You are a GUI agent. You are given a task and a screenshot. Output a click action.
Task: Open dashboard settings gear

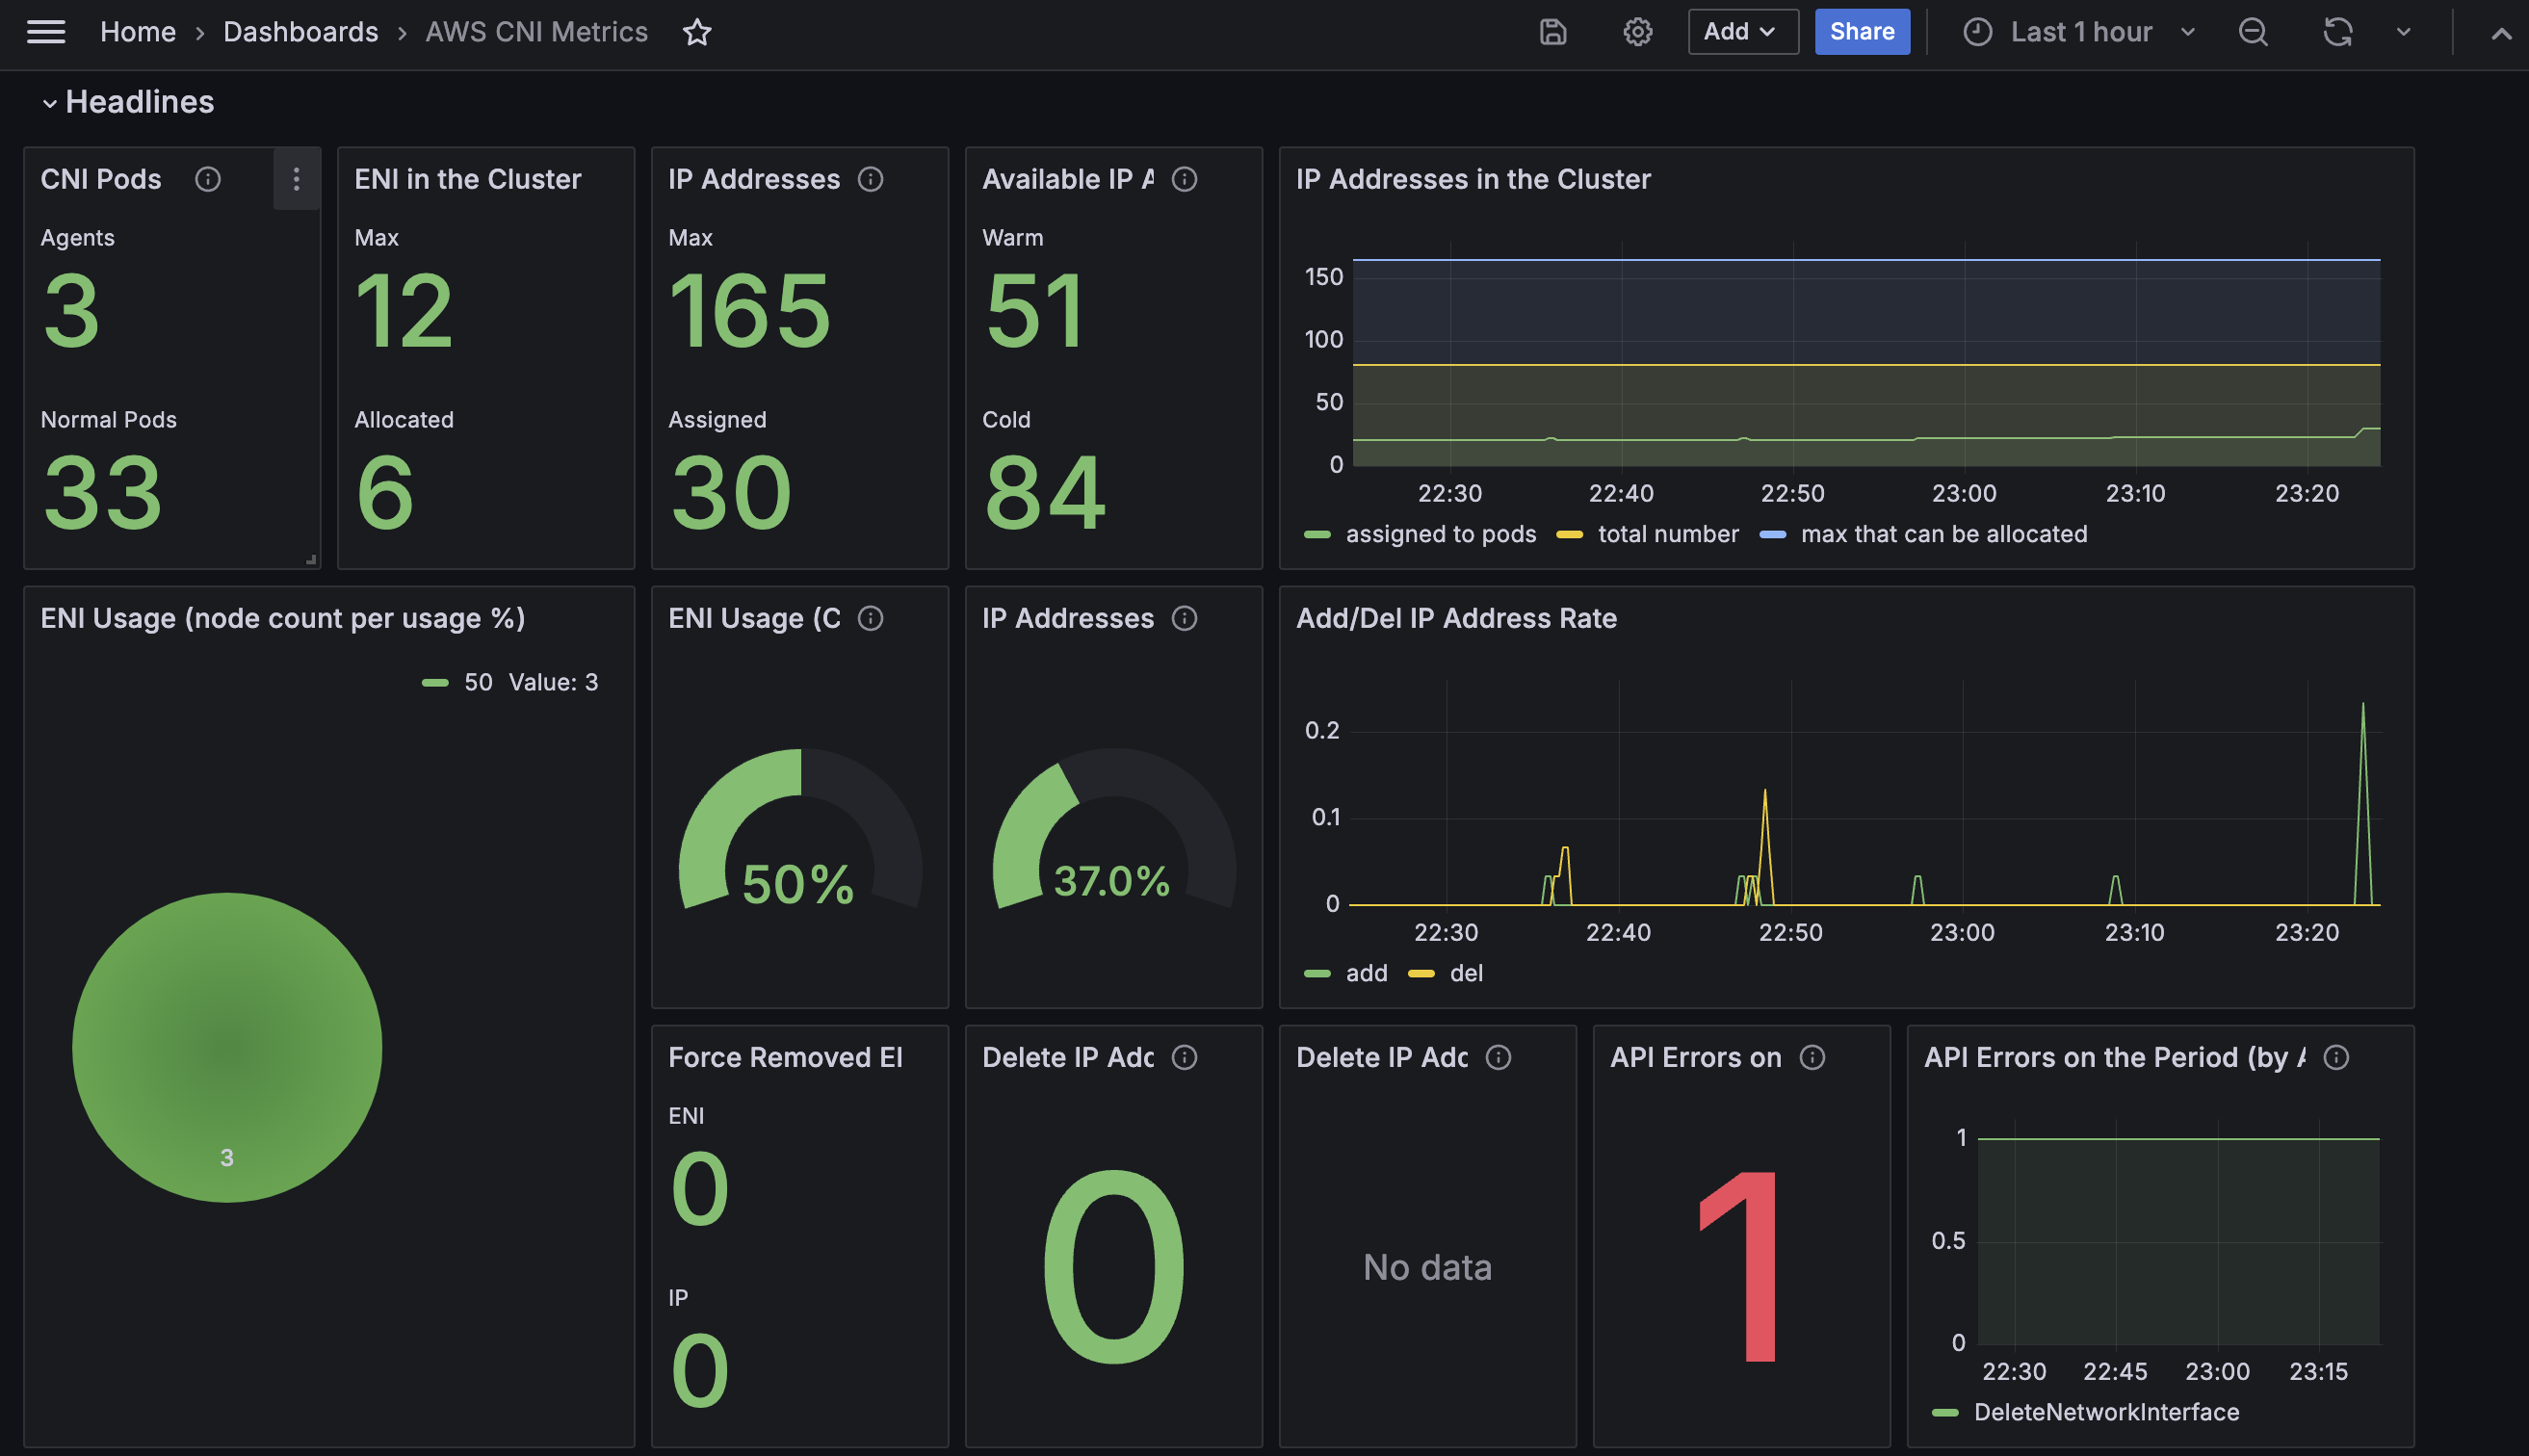tap(1637, 32)
